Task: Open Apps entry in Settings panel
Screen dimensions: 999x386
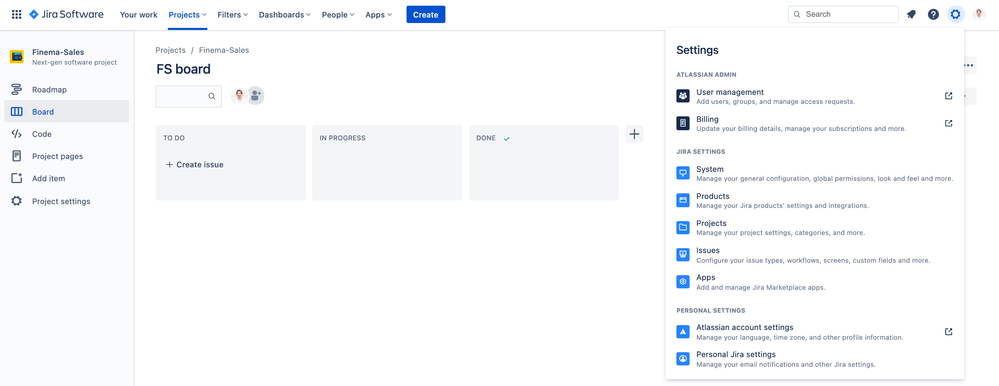Action: click(815, 282)
